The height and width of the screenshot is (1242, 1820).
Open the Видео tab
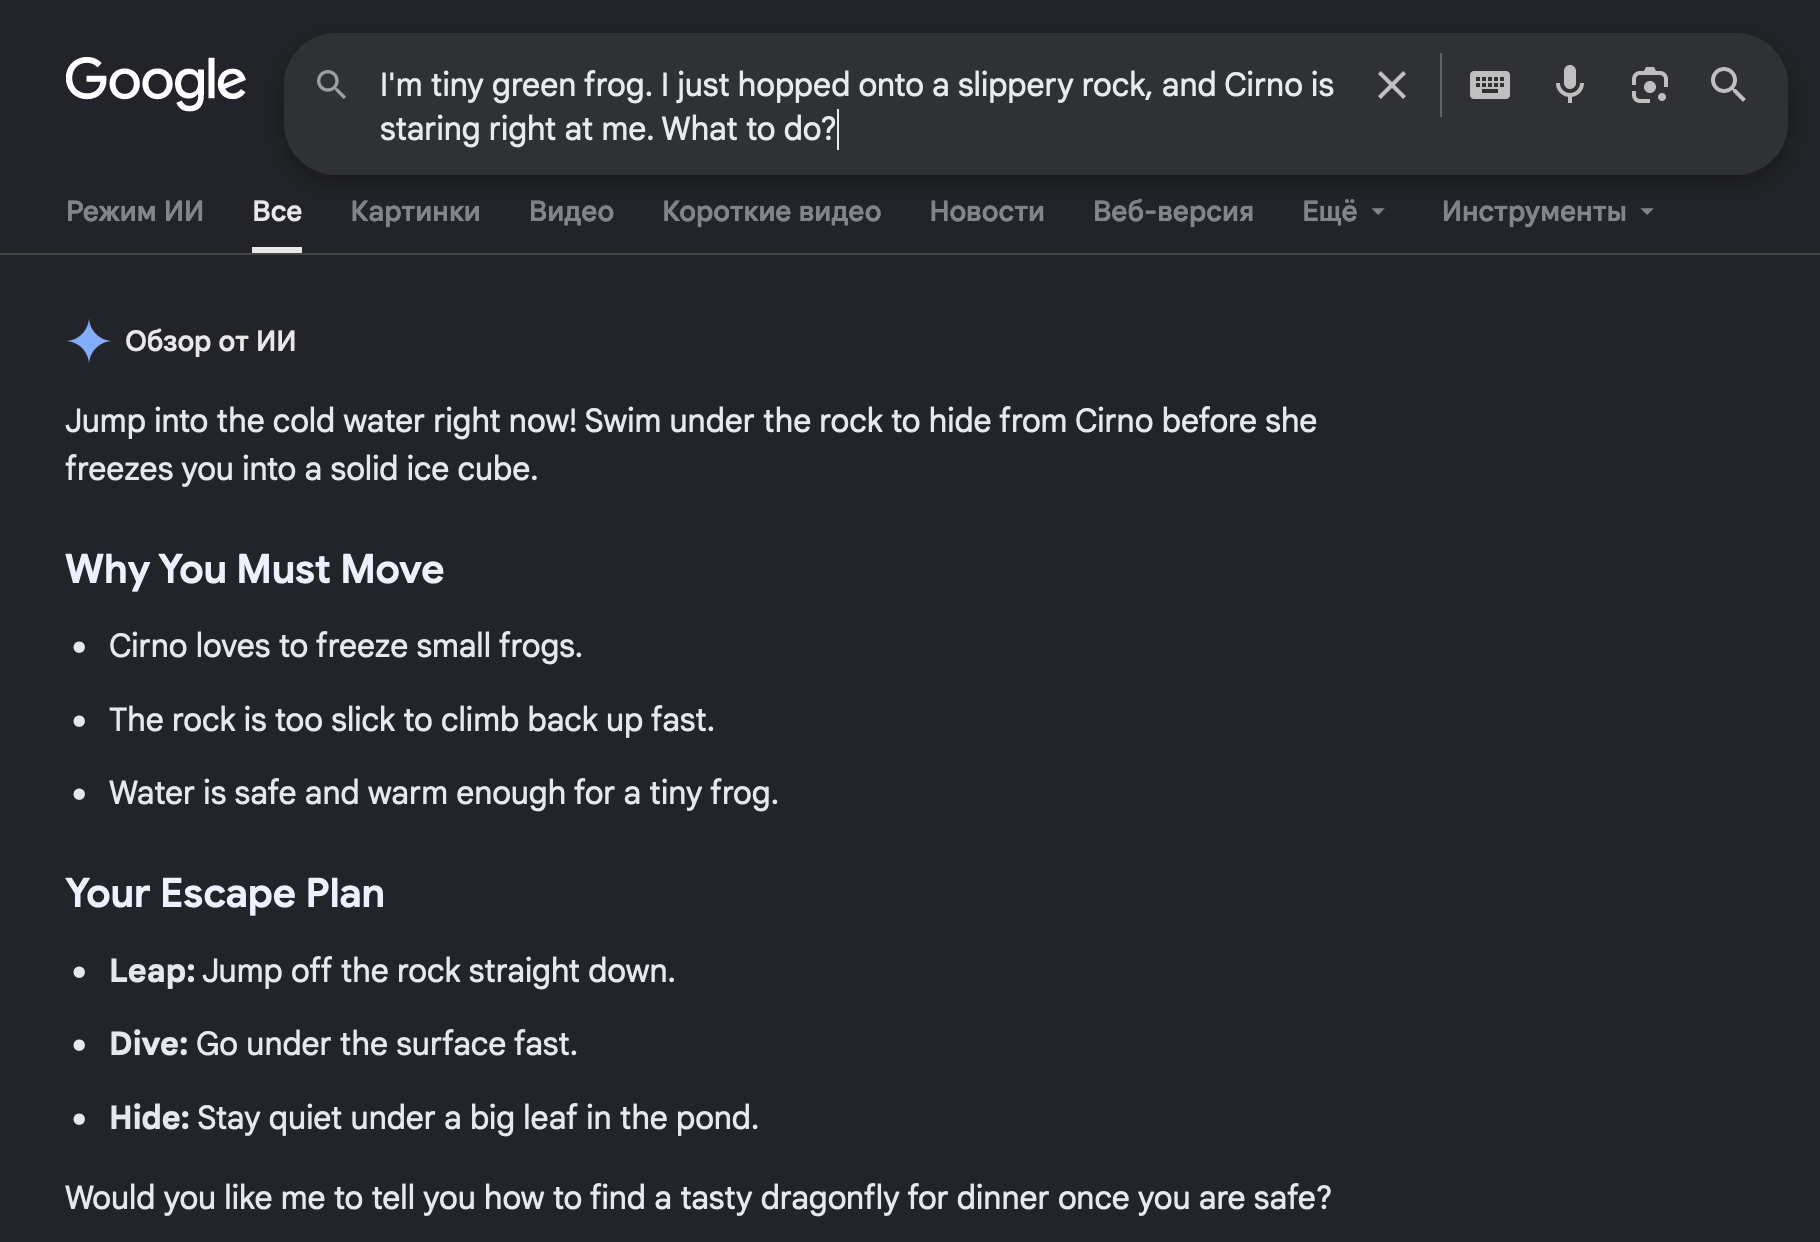pyautogui.click(x=571, y=212)
